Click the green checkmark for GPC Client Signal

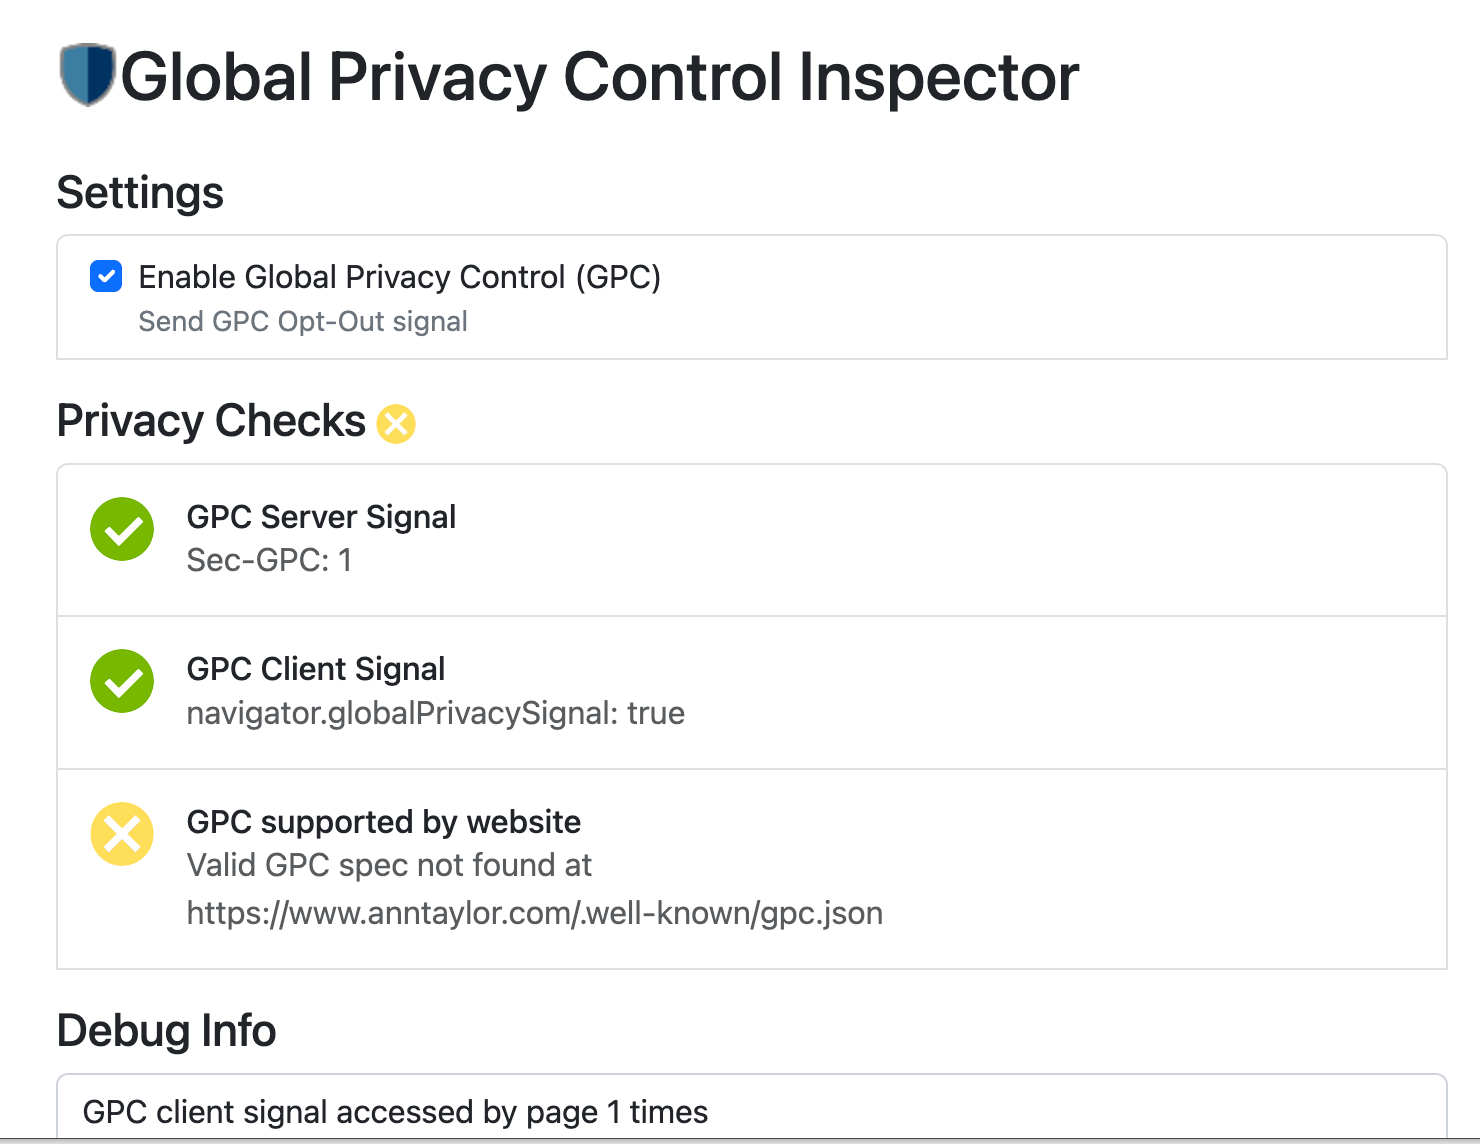122,681
